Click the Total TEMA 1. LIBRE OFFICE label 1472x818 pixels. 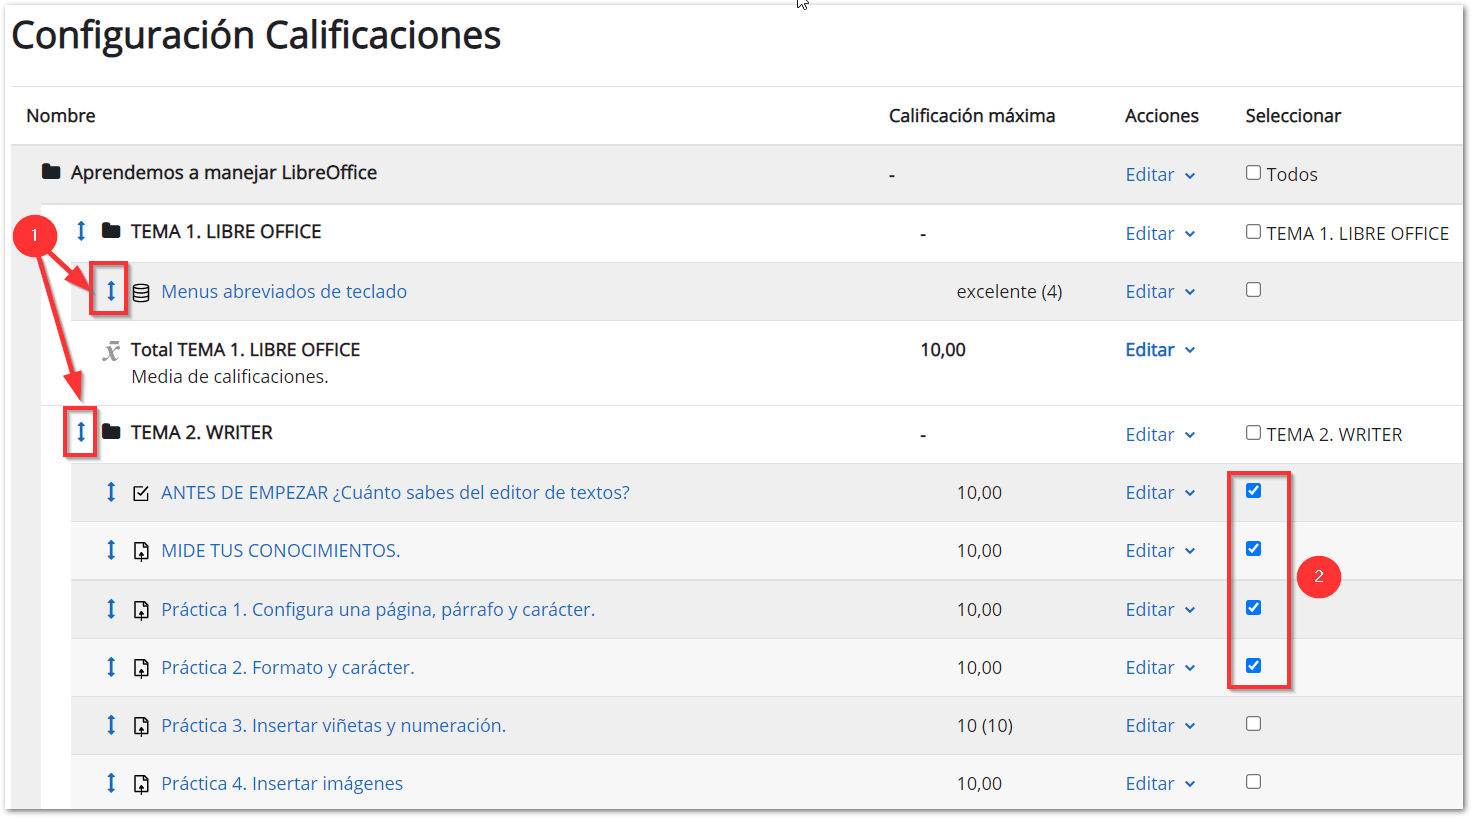coord(246,349)
